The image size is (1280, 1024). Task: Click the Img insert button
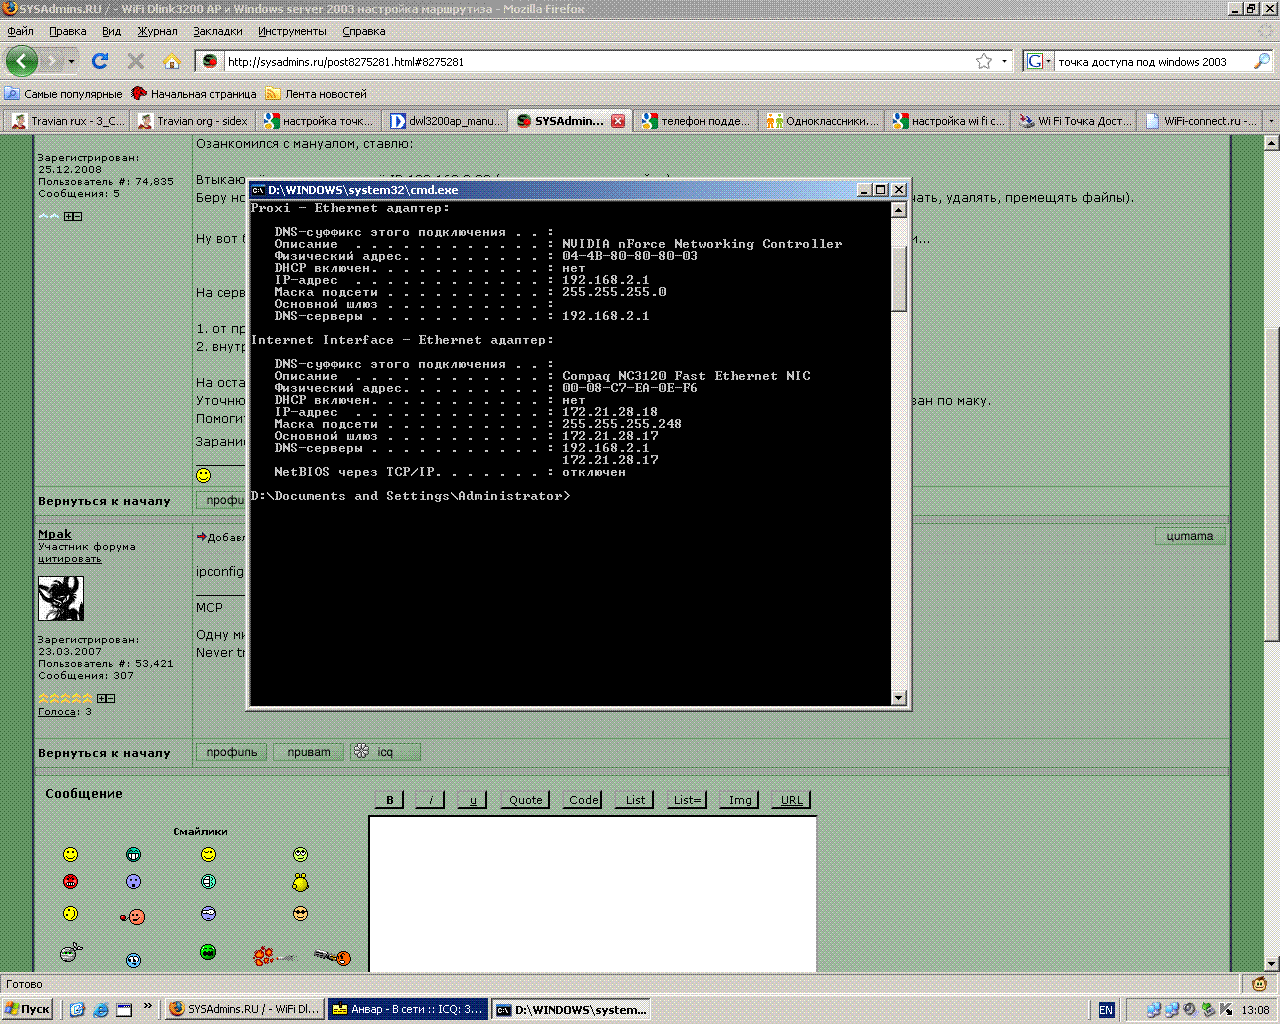click(x=740, y=800)
